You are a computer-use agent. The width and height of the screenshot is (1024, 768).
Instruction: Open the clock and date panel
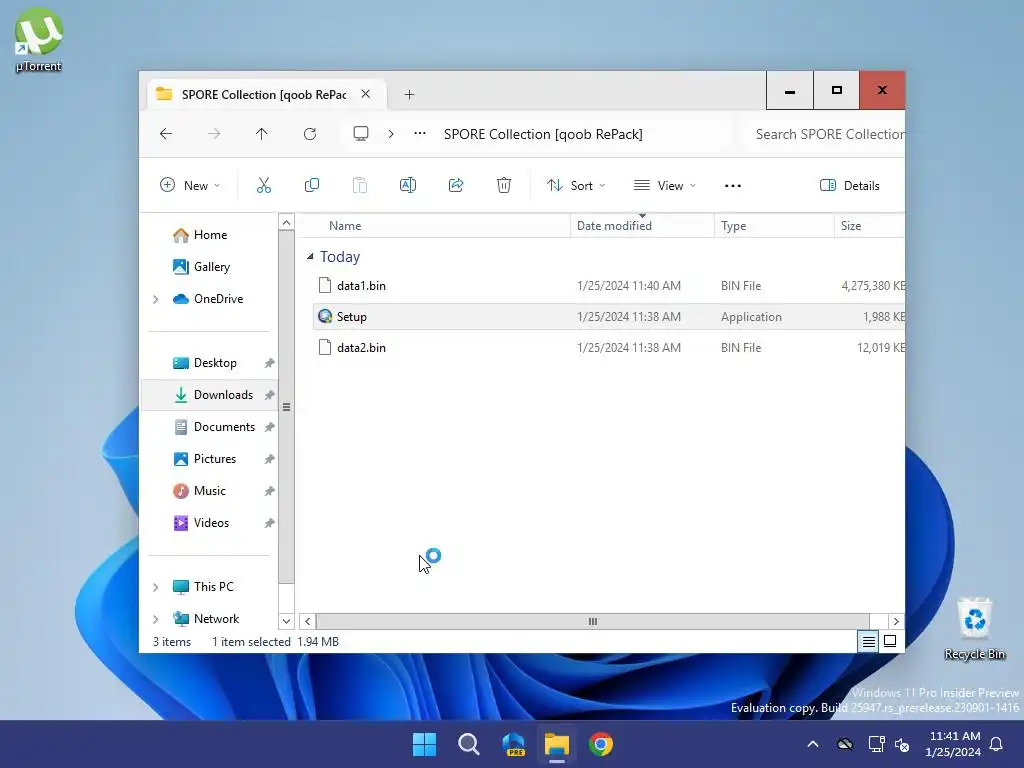point(953,744)
